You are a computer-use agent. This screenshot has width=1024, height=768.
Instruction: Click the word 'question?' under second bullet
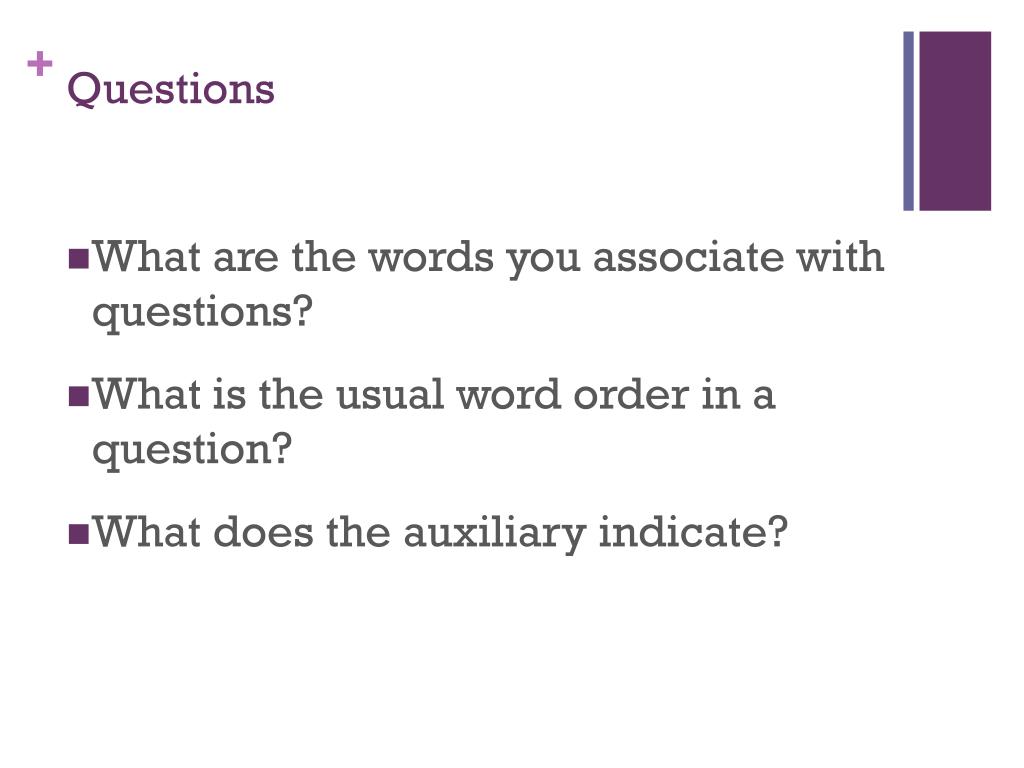[x=192, y=451]
